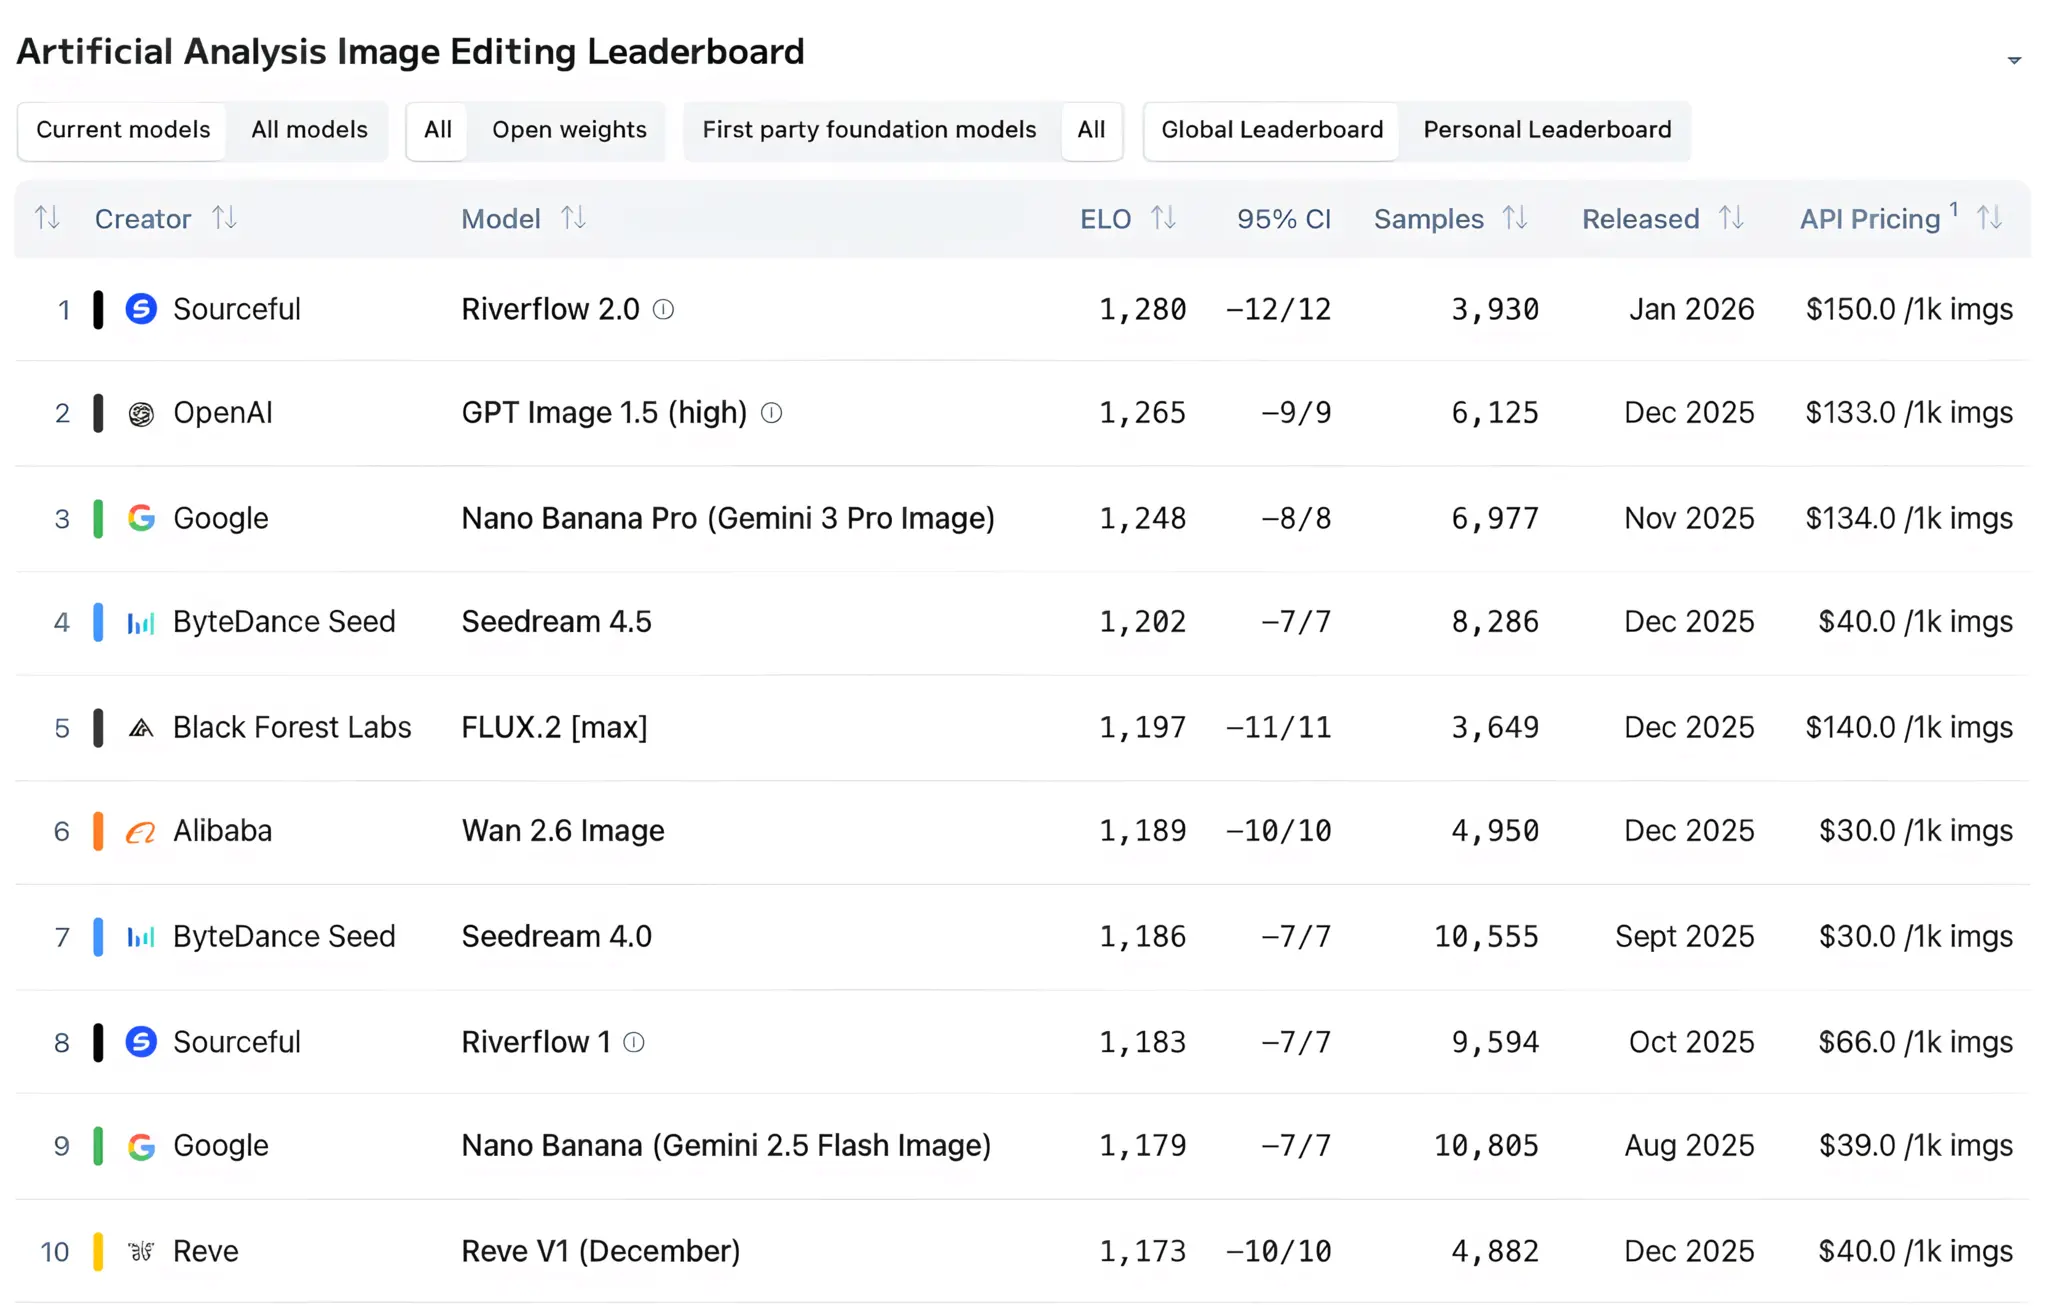Click sort arrows beside Released column
2048x1306 pixels.
pos(1731,218)
